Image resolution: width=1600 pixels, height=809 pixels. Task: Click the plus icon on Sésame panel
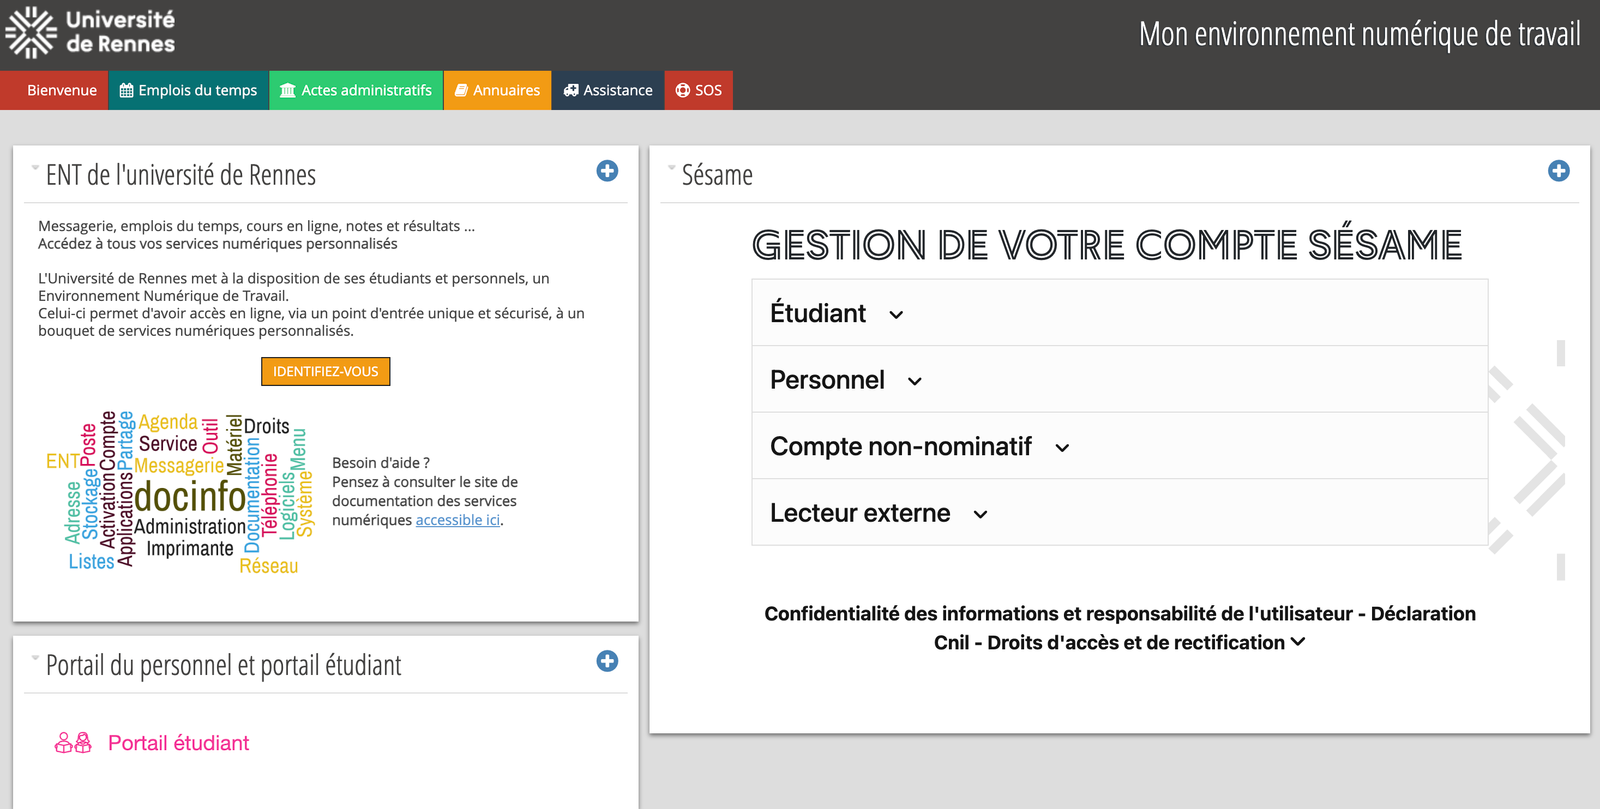[x=1558, y=171]
